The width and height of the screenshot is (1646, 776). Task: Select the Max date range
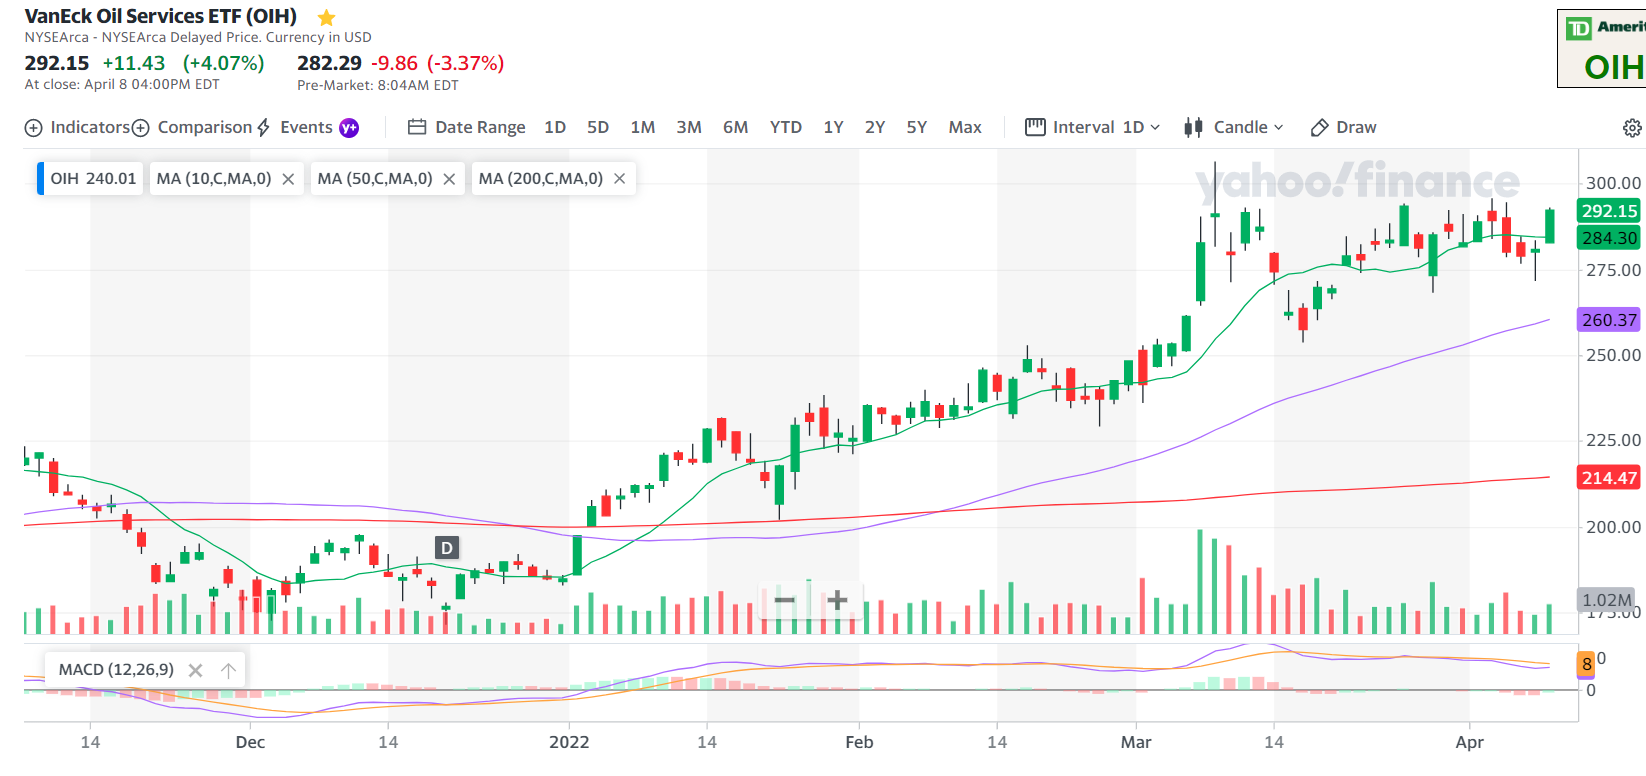click(x=965, y=127)
